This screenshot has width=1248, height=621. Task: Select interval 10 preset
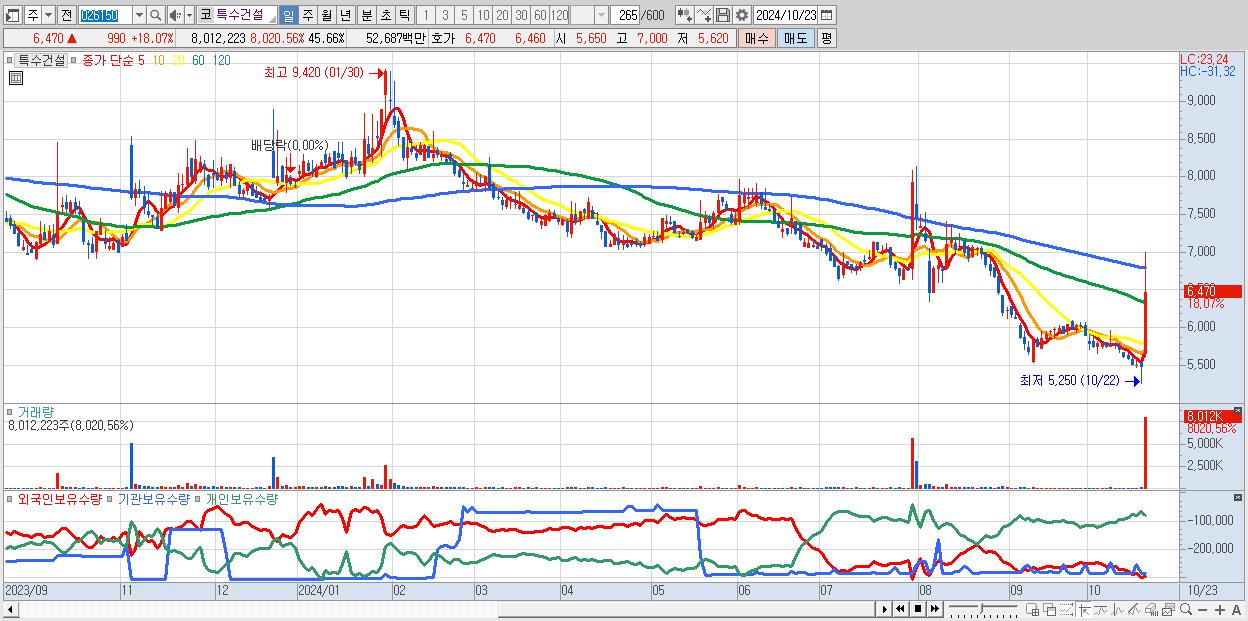click(x=483, y=15)
